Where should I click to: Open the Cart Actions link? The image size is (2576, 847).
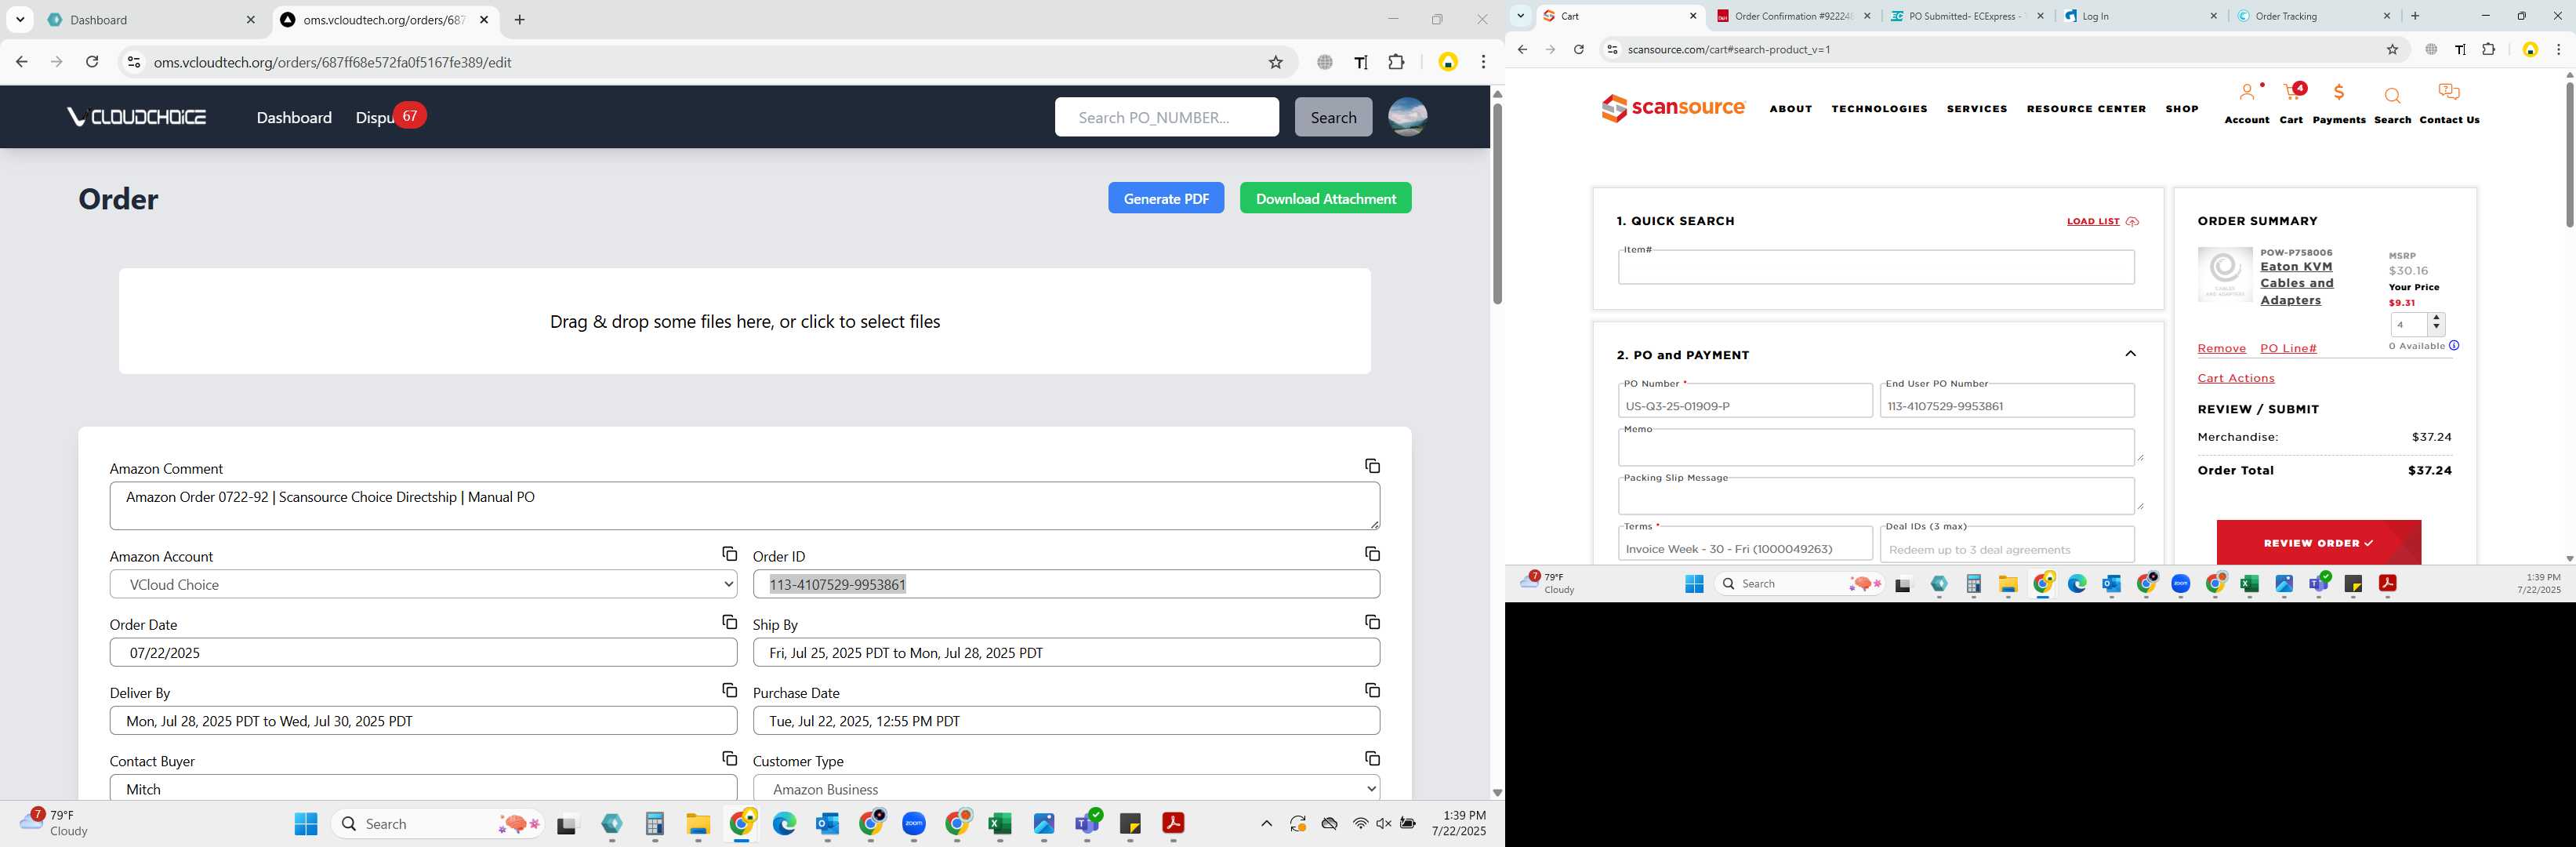pos(2235,378)
